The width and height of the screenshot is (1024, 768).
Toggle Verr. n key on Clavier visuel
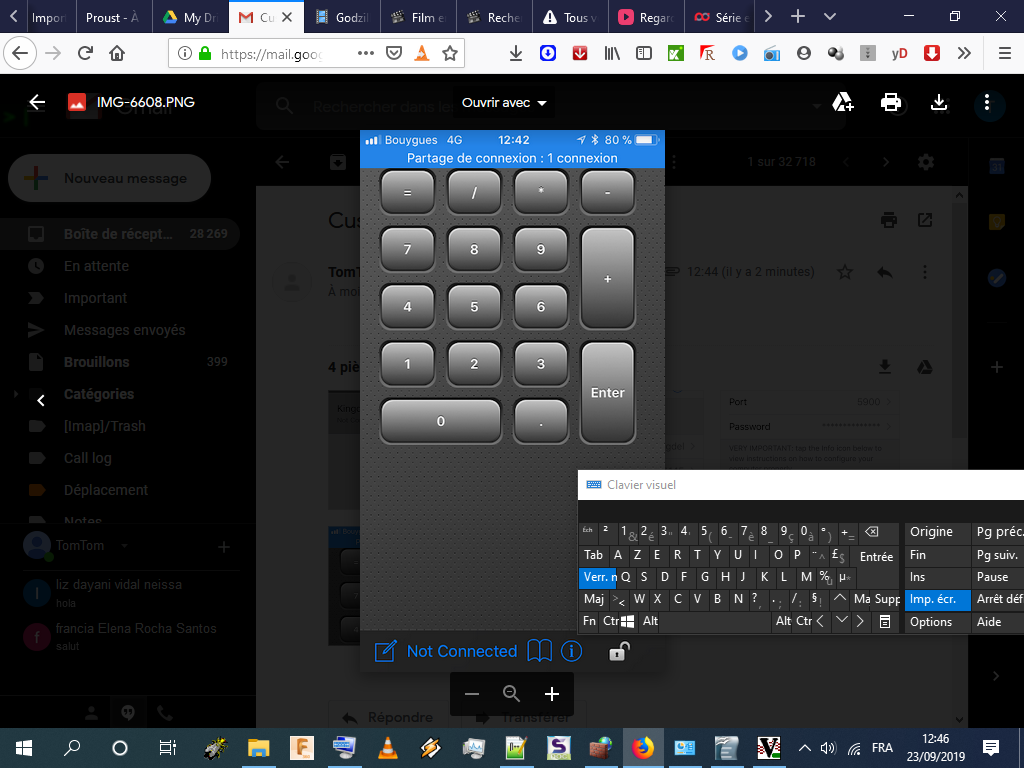(596, 577)
